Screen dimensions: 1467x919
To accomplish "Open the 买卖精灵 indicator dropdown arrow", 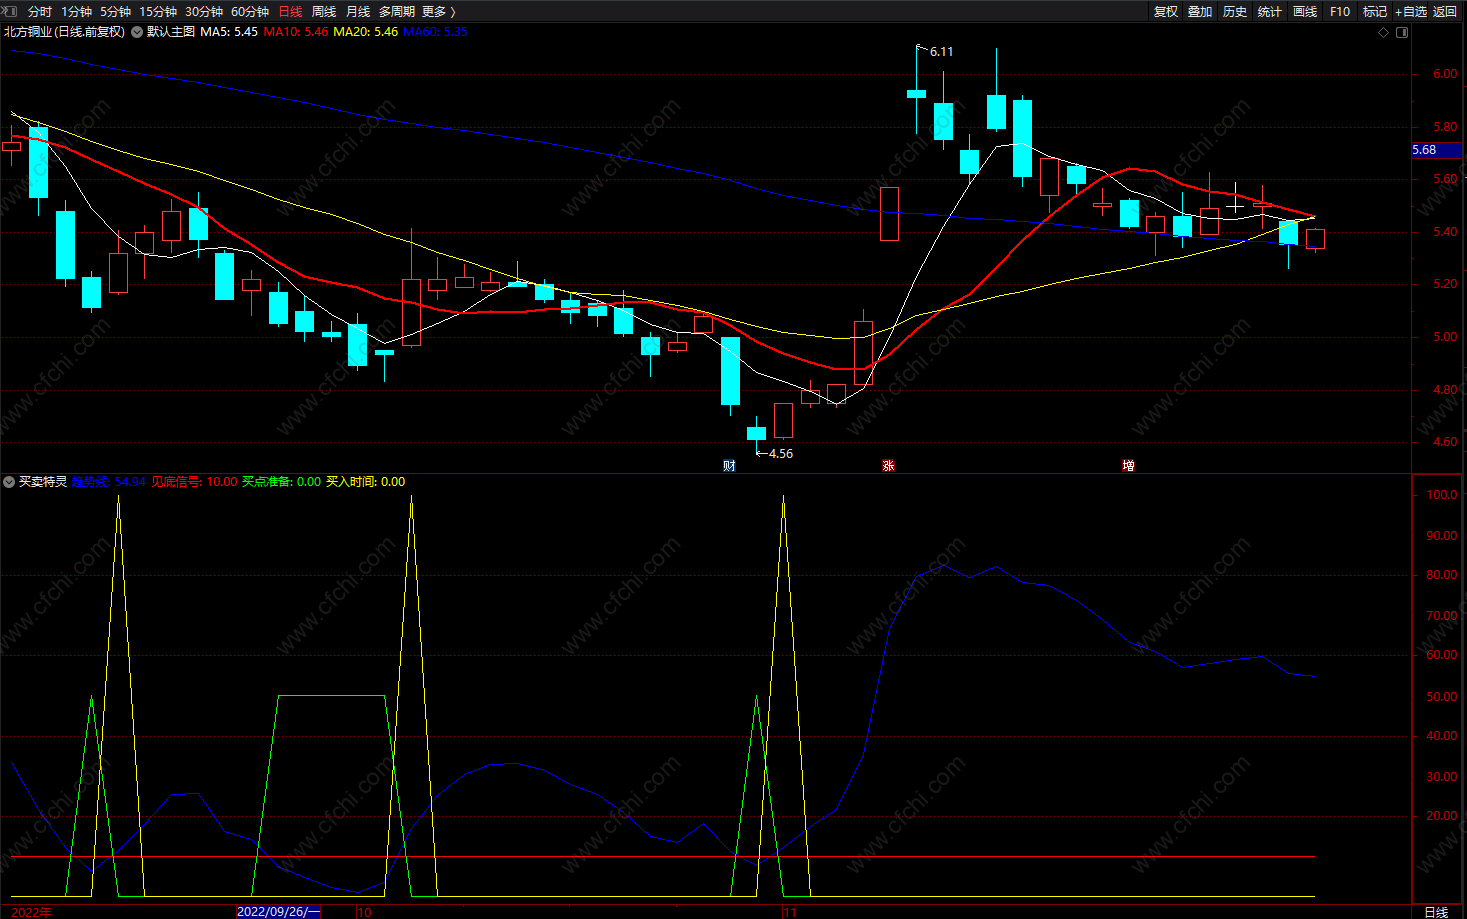I will pos(9,482).
